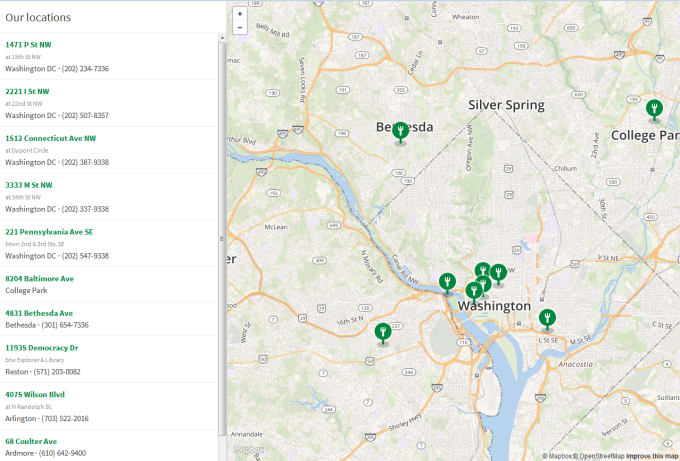
Task: Click the 'at 15th St NW' note
Action: pos(23,57)
